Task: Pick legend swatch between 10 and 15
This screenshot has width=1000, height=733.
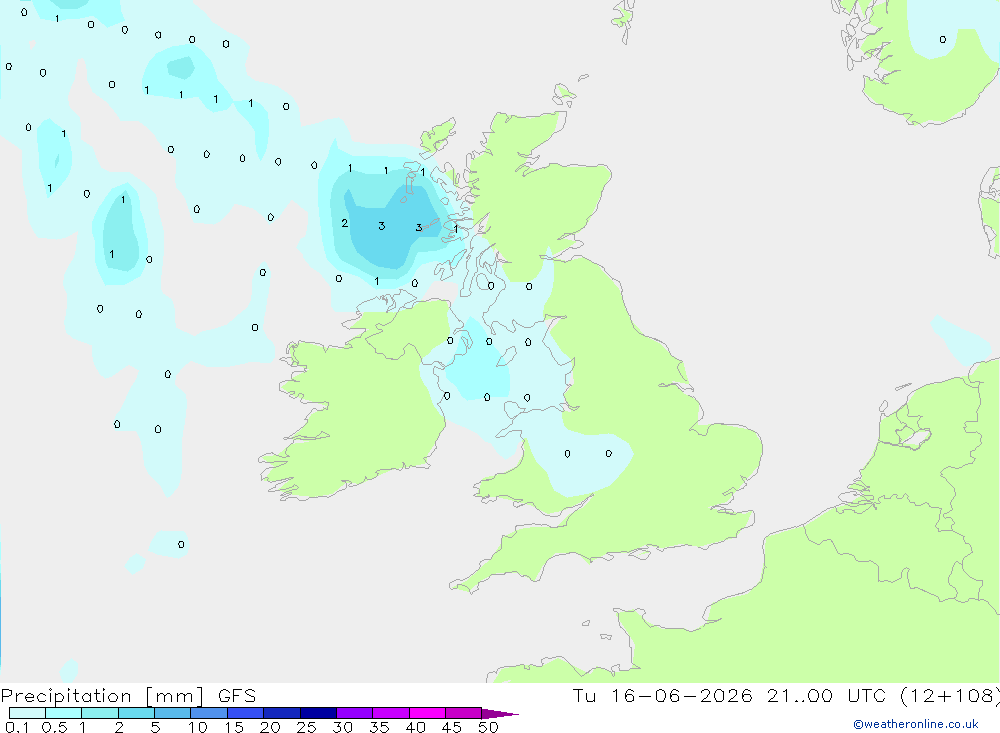Action: click(209, 713)
